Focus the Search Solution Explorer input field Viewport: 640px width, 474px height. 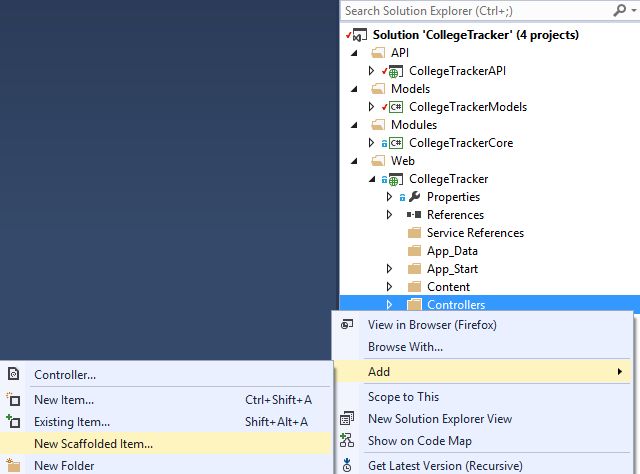476,11
